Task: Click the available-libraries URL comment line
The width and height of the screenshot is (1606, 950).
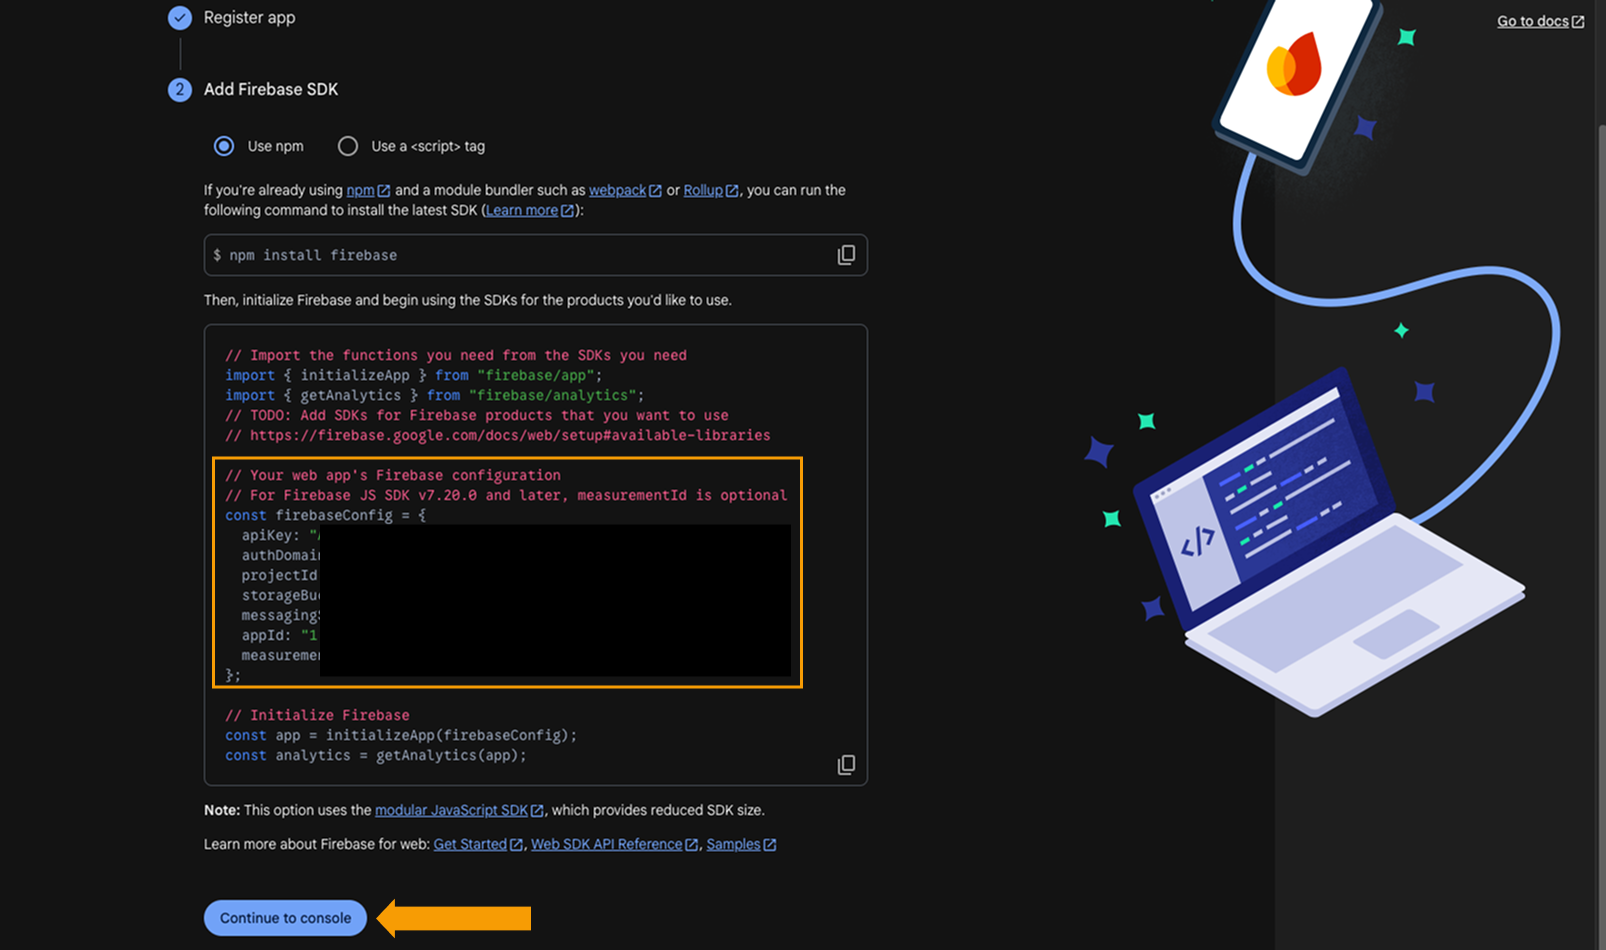Action: (x=498, y=435)
